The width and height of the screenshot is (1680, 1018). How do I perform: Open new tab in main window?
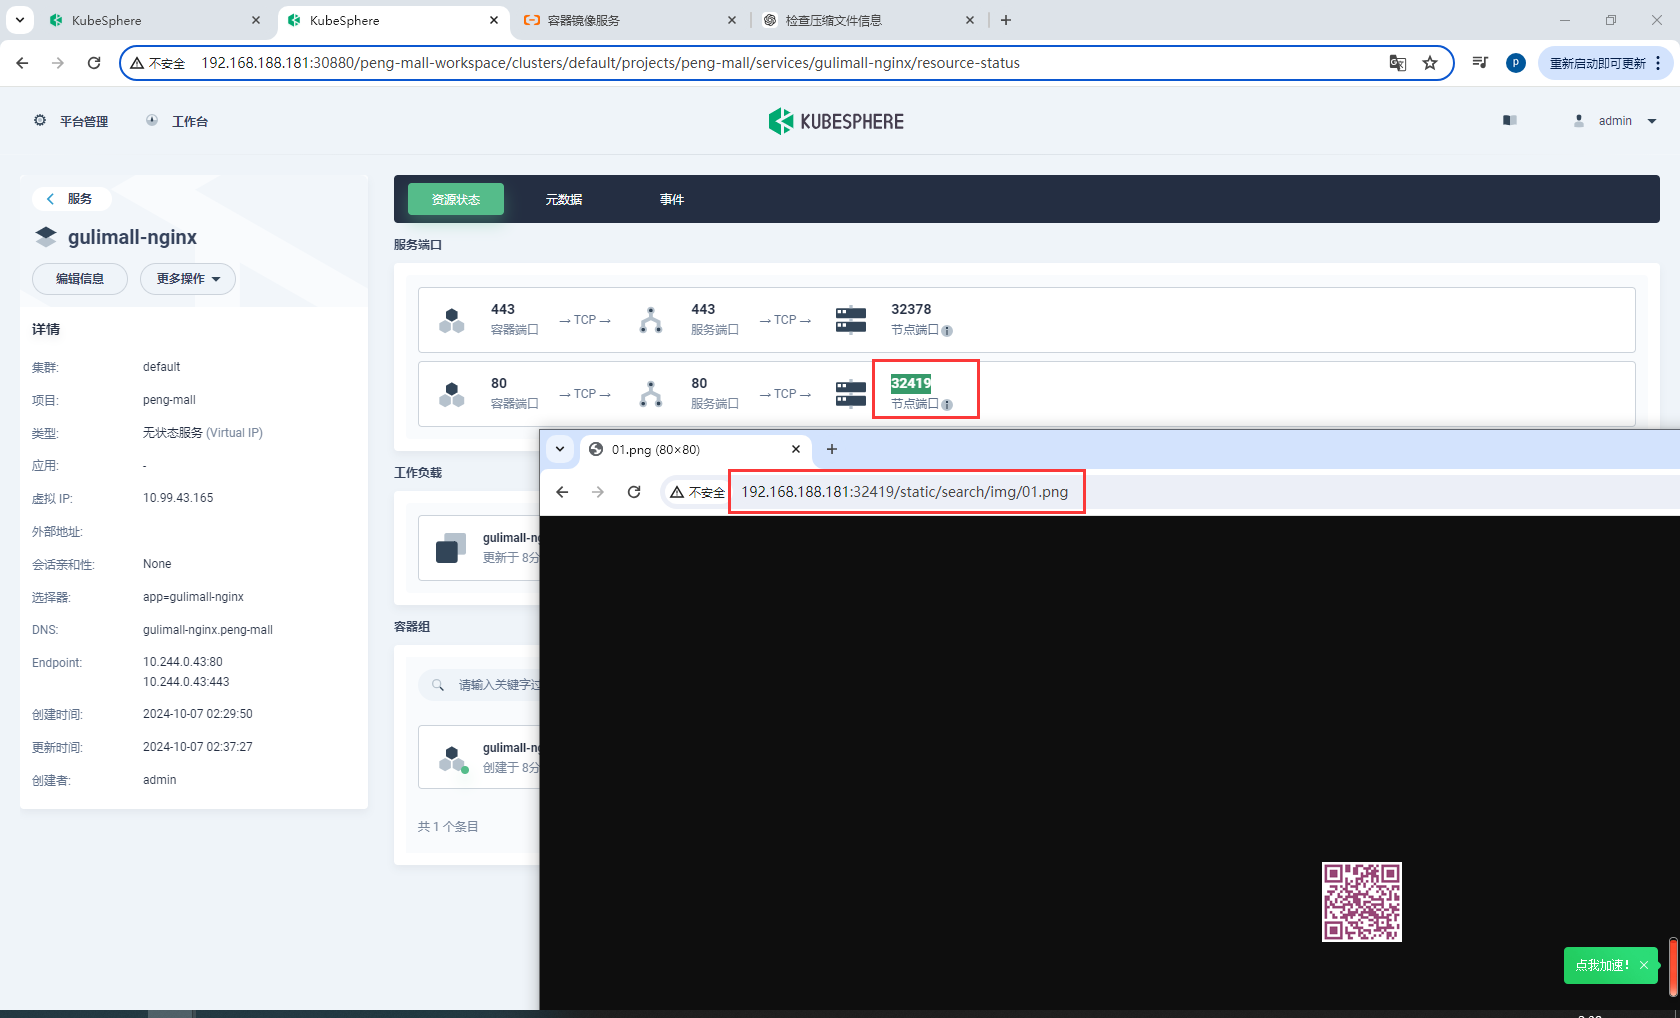(1006, 20)
